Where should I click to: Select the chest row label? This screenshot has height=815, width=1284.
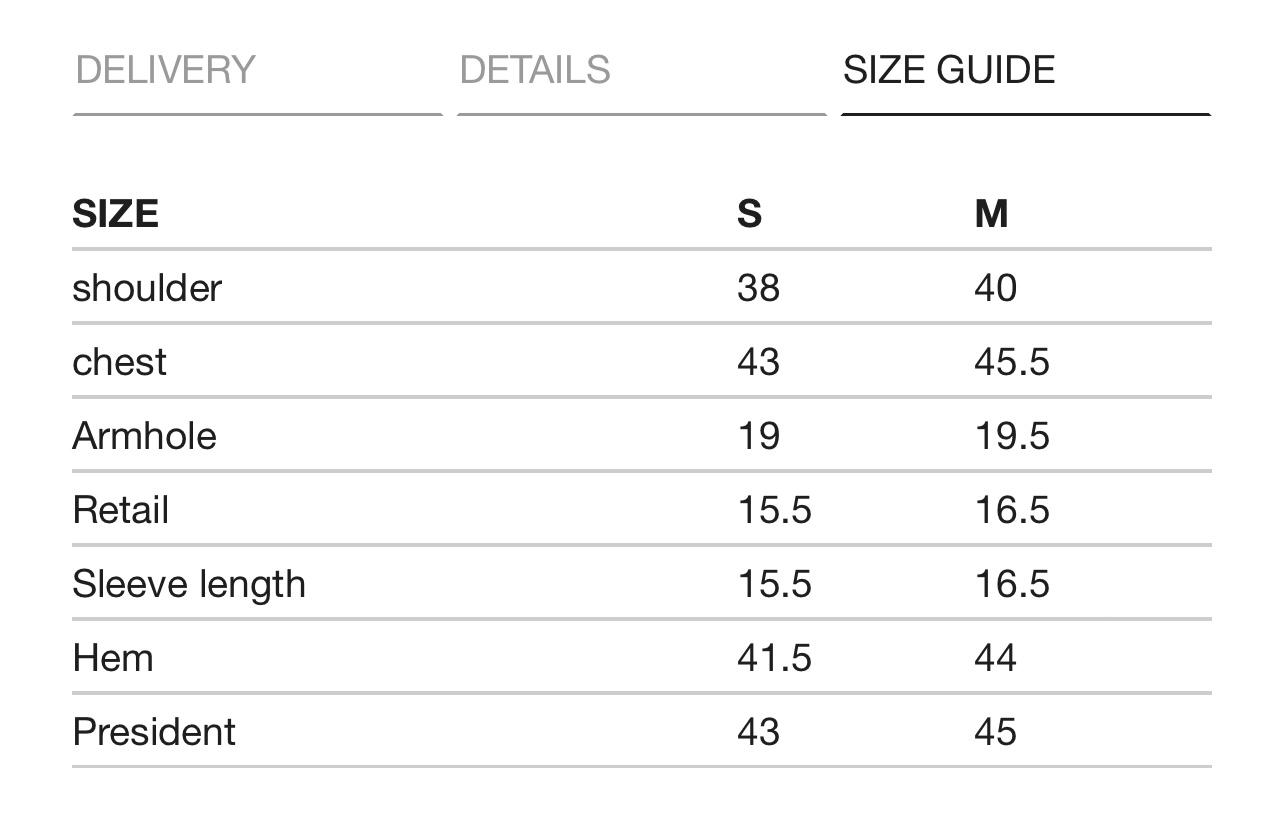(x=119, y=362)
